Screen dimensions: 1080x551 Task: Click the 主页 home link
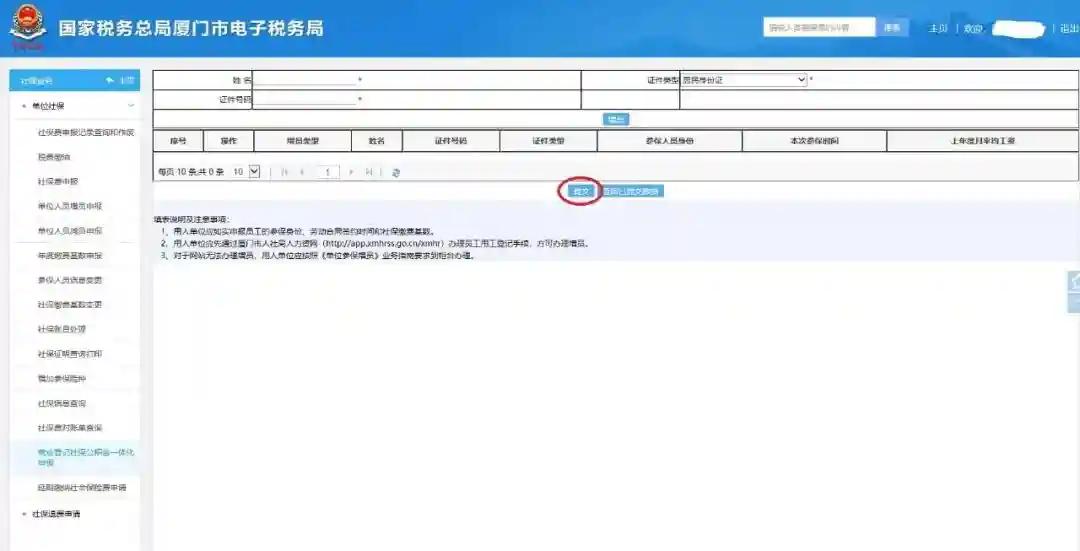coord(937,29)
